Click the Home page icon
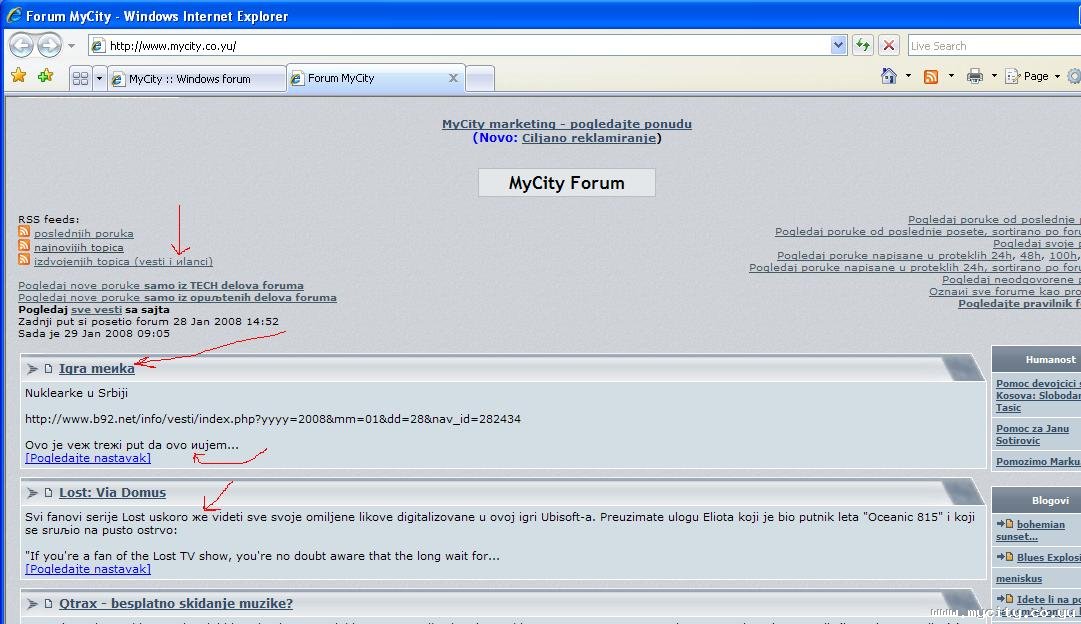Screen dimensions: 1081x624 (889, 76)
